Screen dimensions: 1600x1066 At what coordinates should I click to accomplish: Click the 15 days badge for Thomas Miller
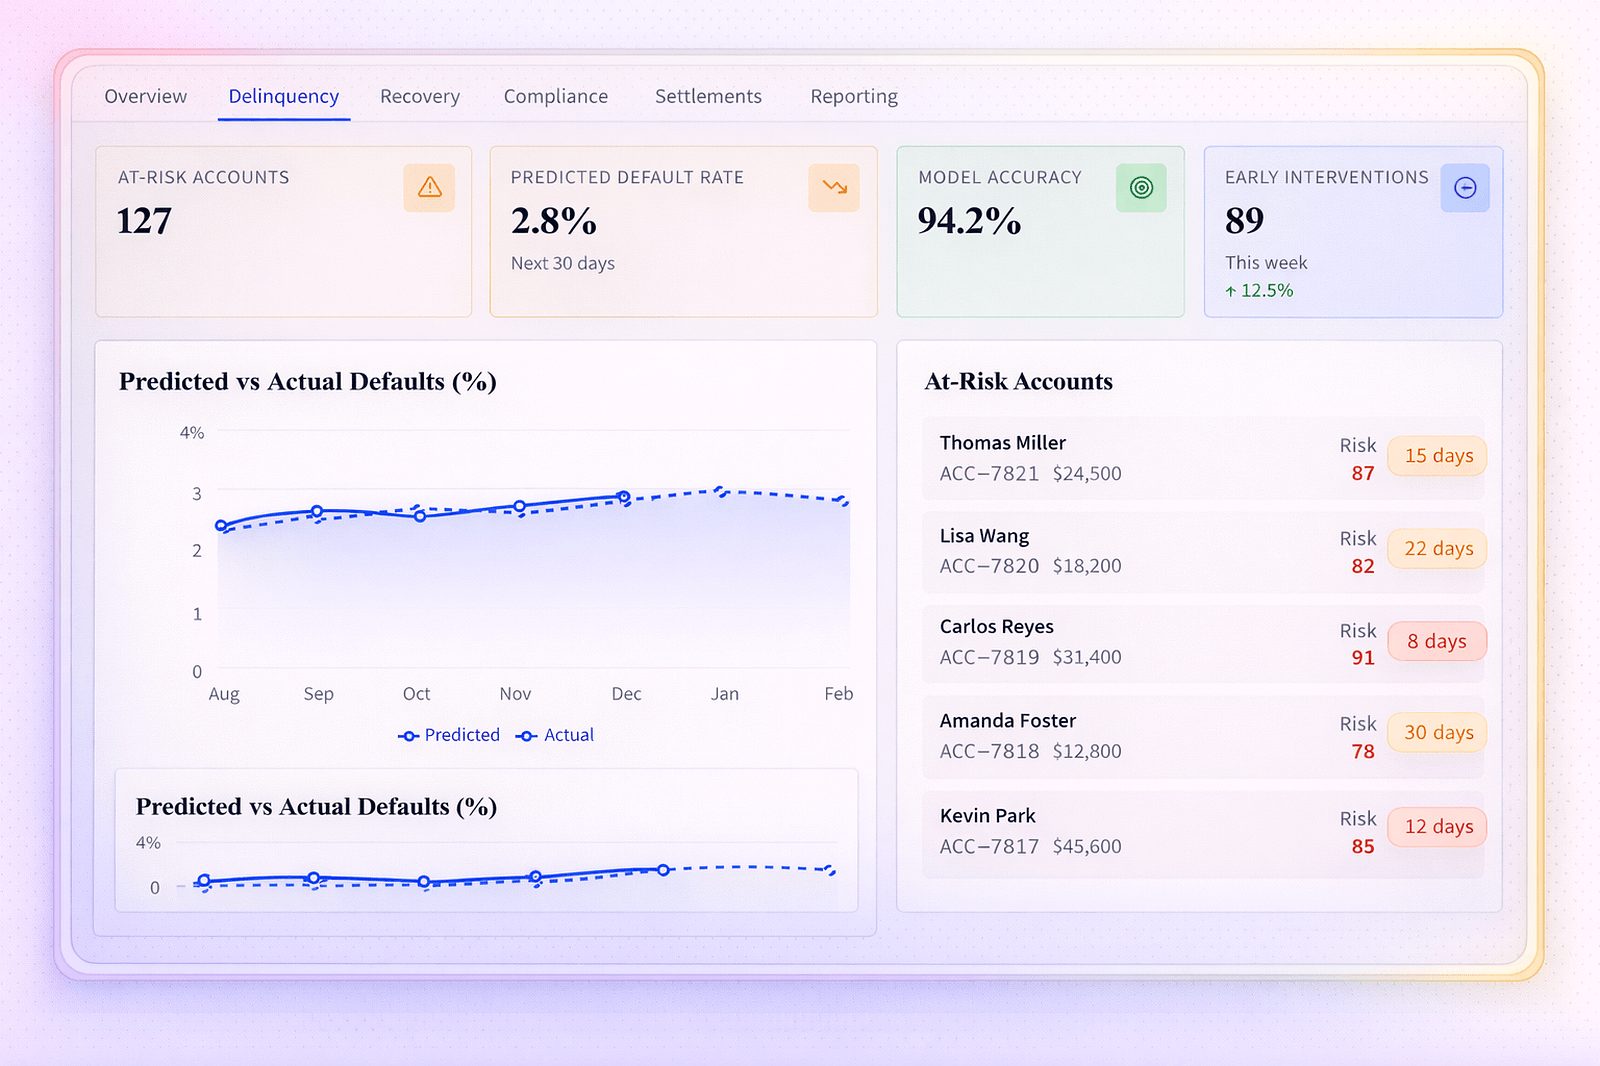1438,456
